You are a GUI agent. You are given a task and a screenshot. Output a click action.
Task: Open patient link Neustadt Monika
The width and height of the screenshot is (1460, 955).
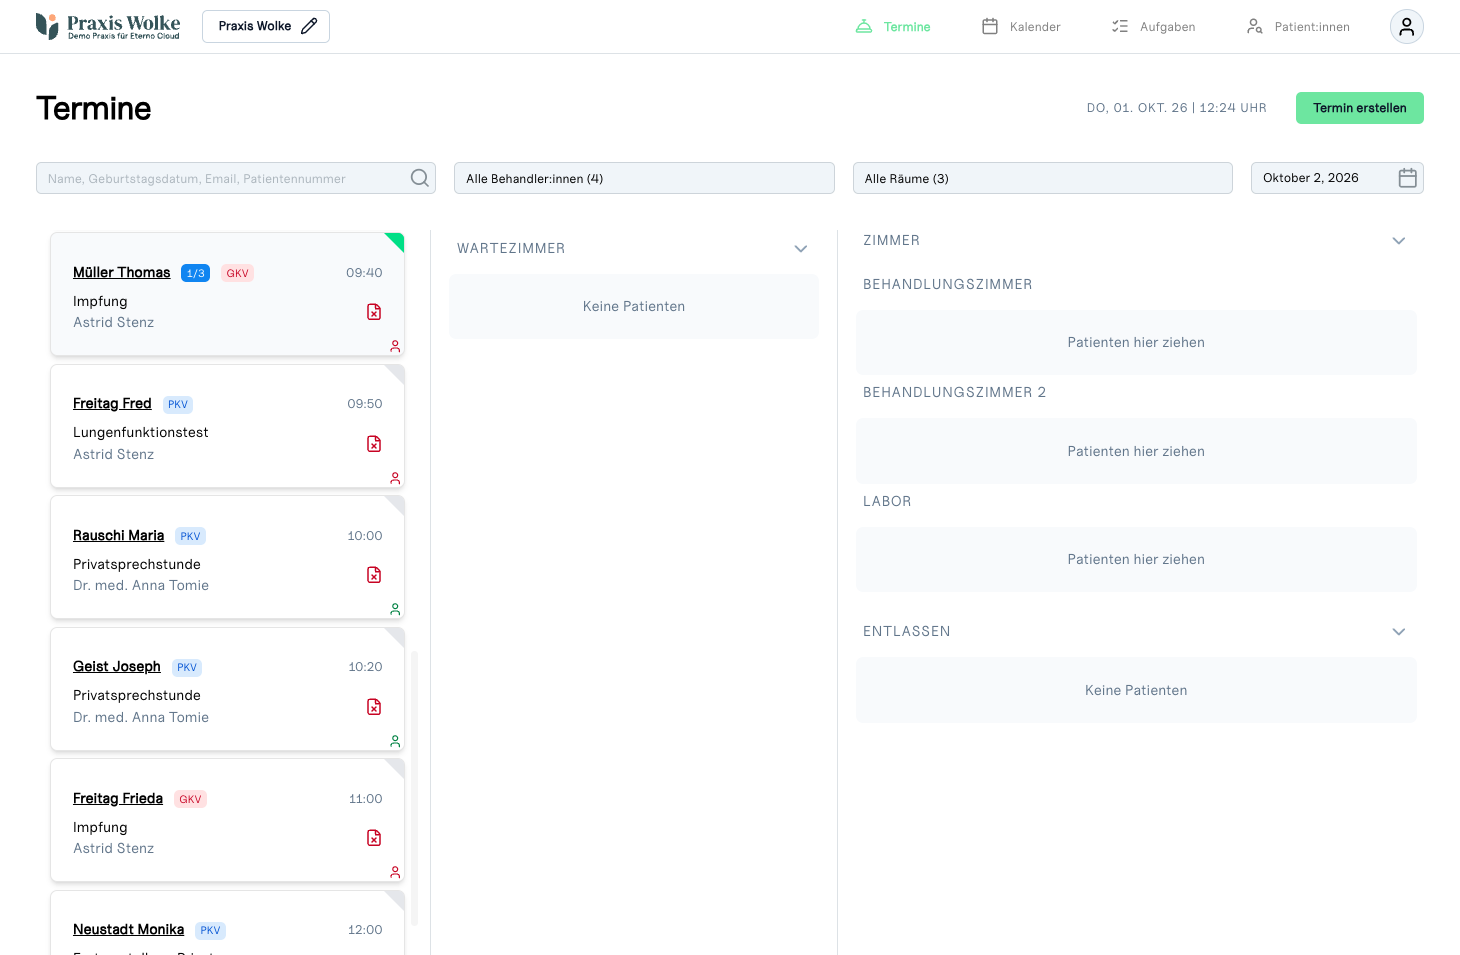click(x=128, y=930)
